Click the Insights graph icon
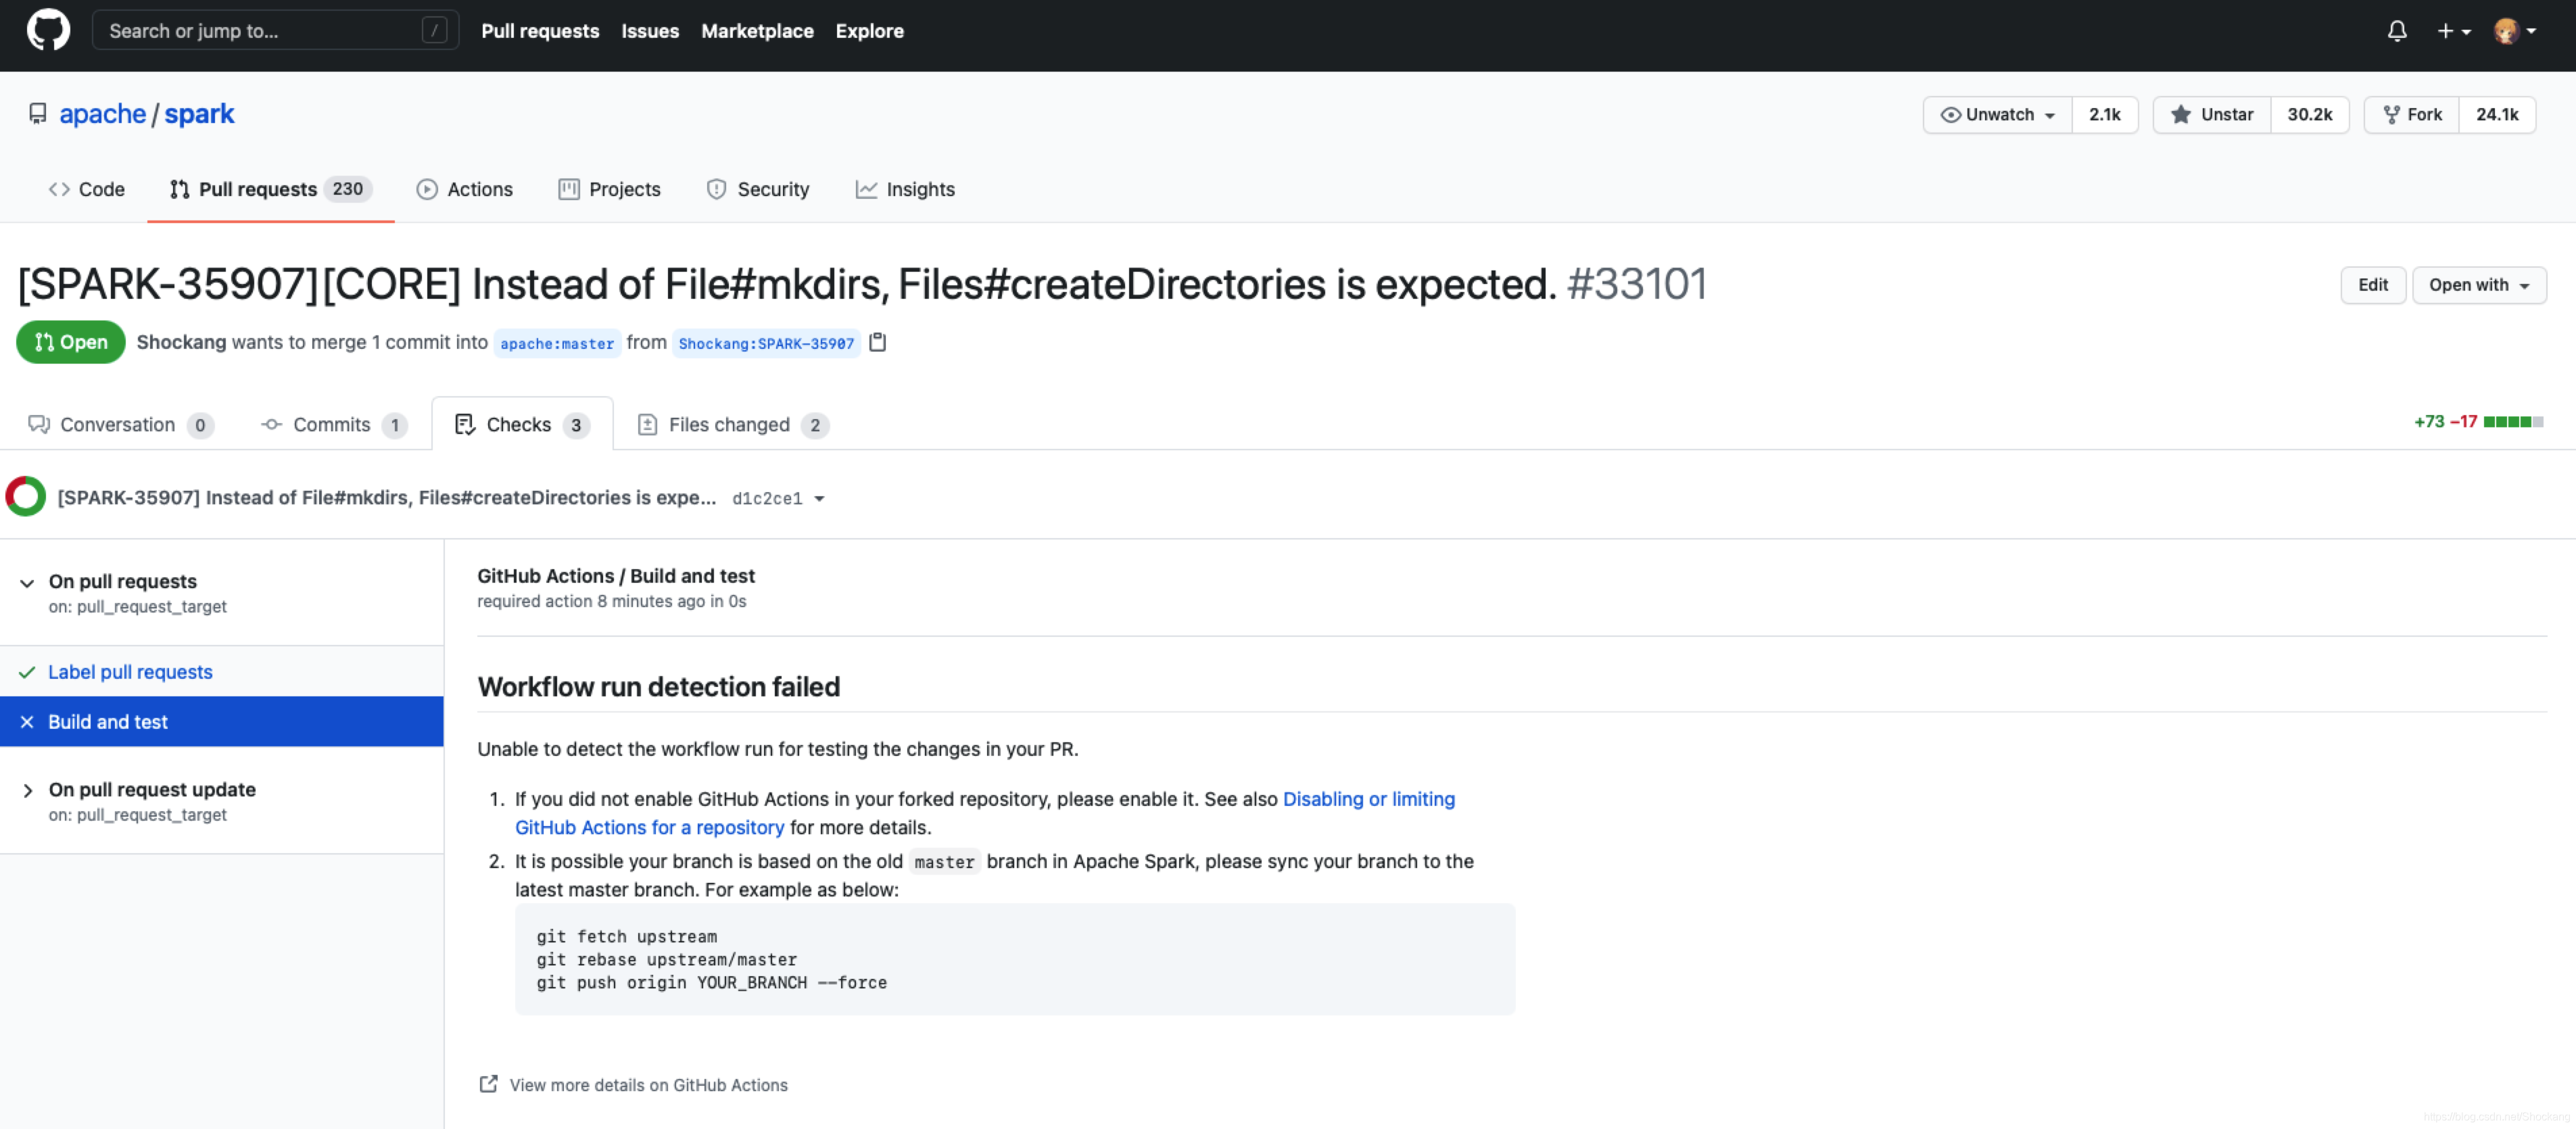The width and height of the screenshot is (2576, 1129). (866, 189)
